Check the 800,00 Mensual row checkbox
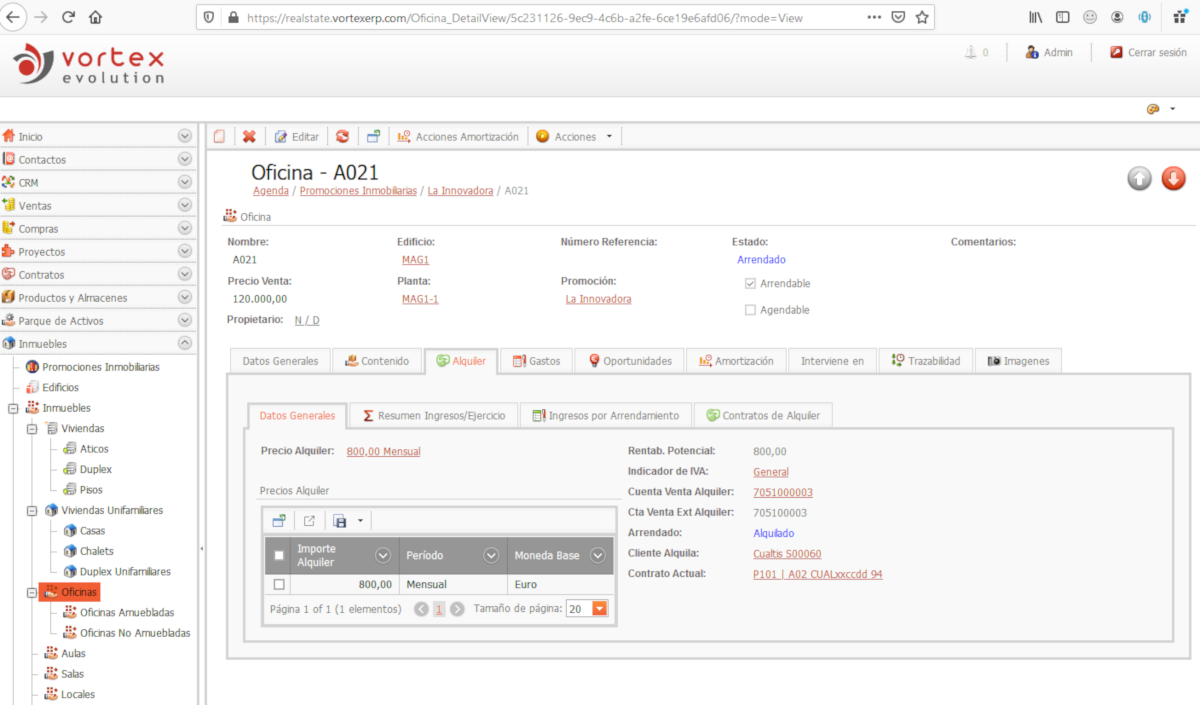Screen dimensions: 1200x705 click(279, 584)
